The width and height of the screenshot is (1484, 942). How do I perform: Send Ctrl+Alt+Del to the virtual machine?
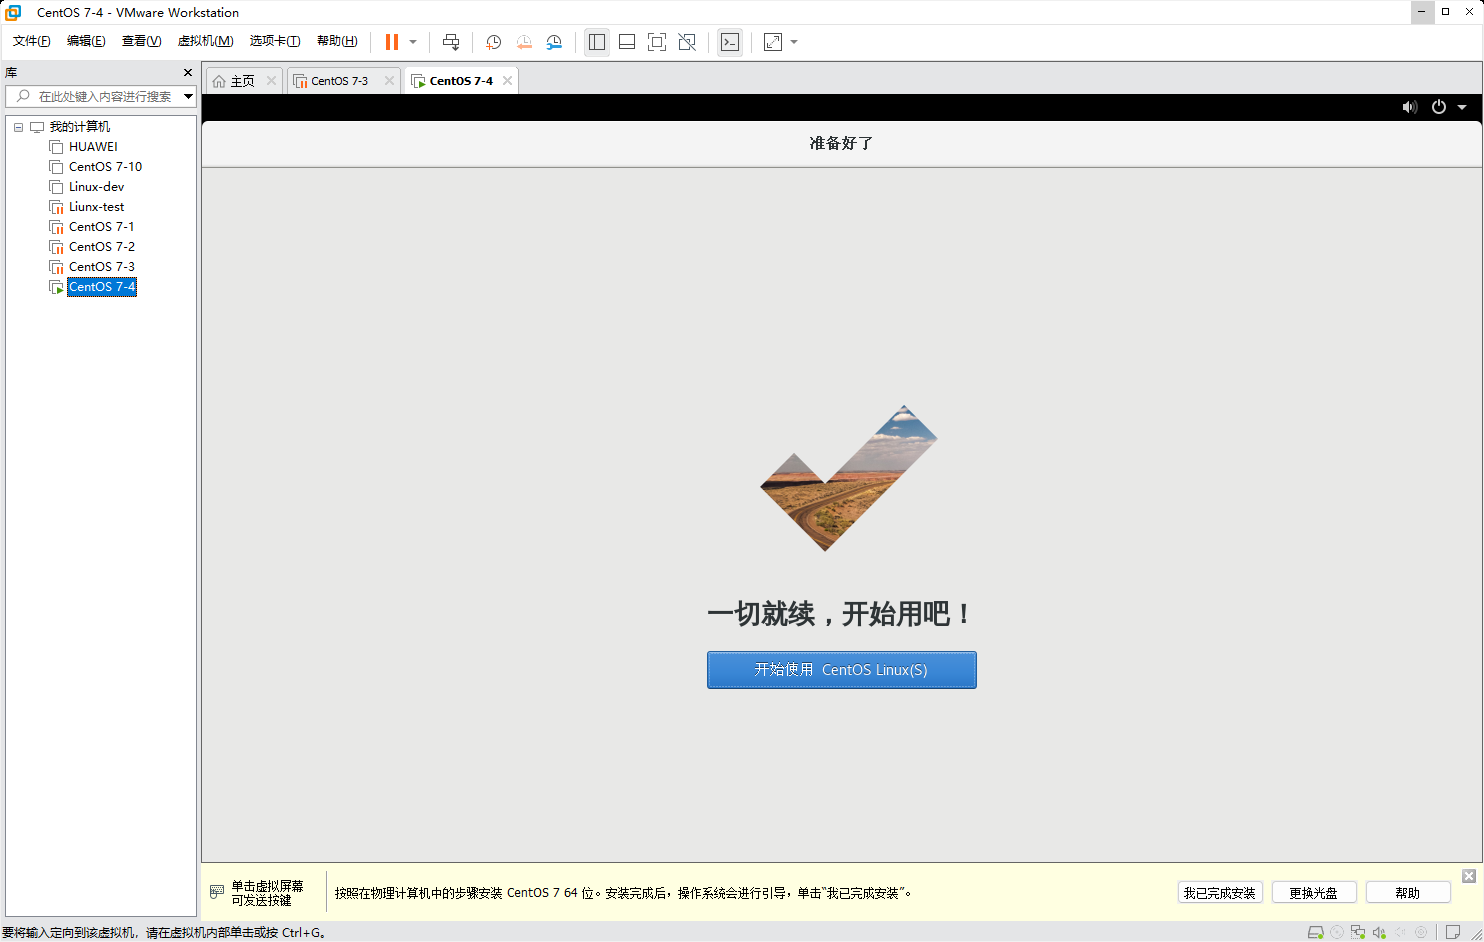click(451, 42)
